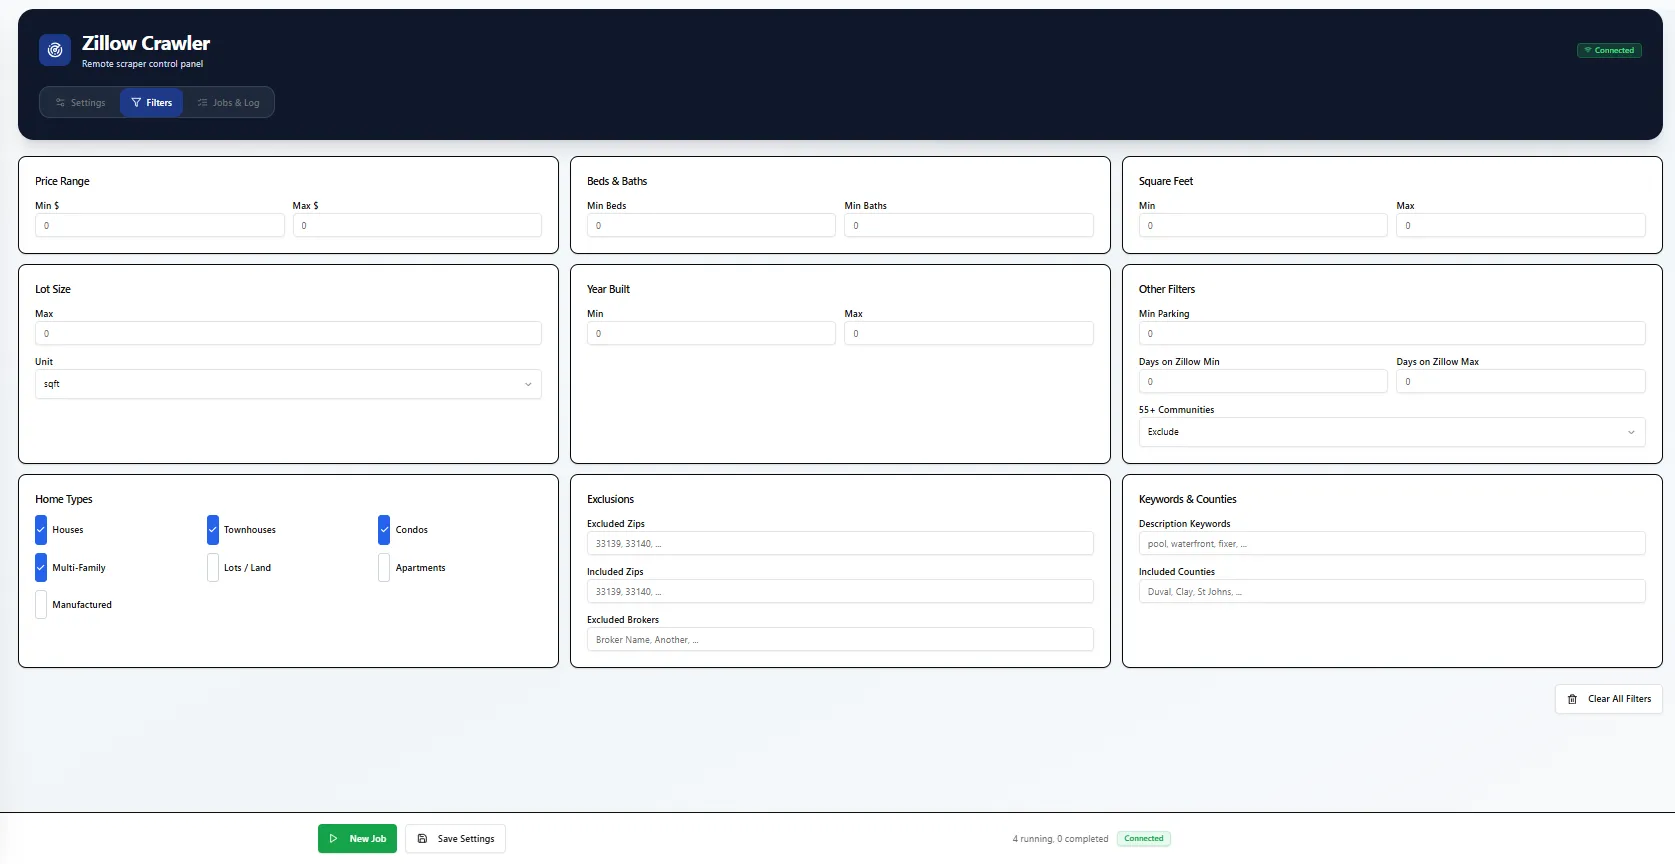Click the Min Baths field
This screenshot has height=864, width=1675.
(x=969, y=225)
